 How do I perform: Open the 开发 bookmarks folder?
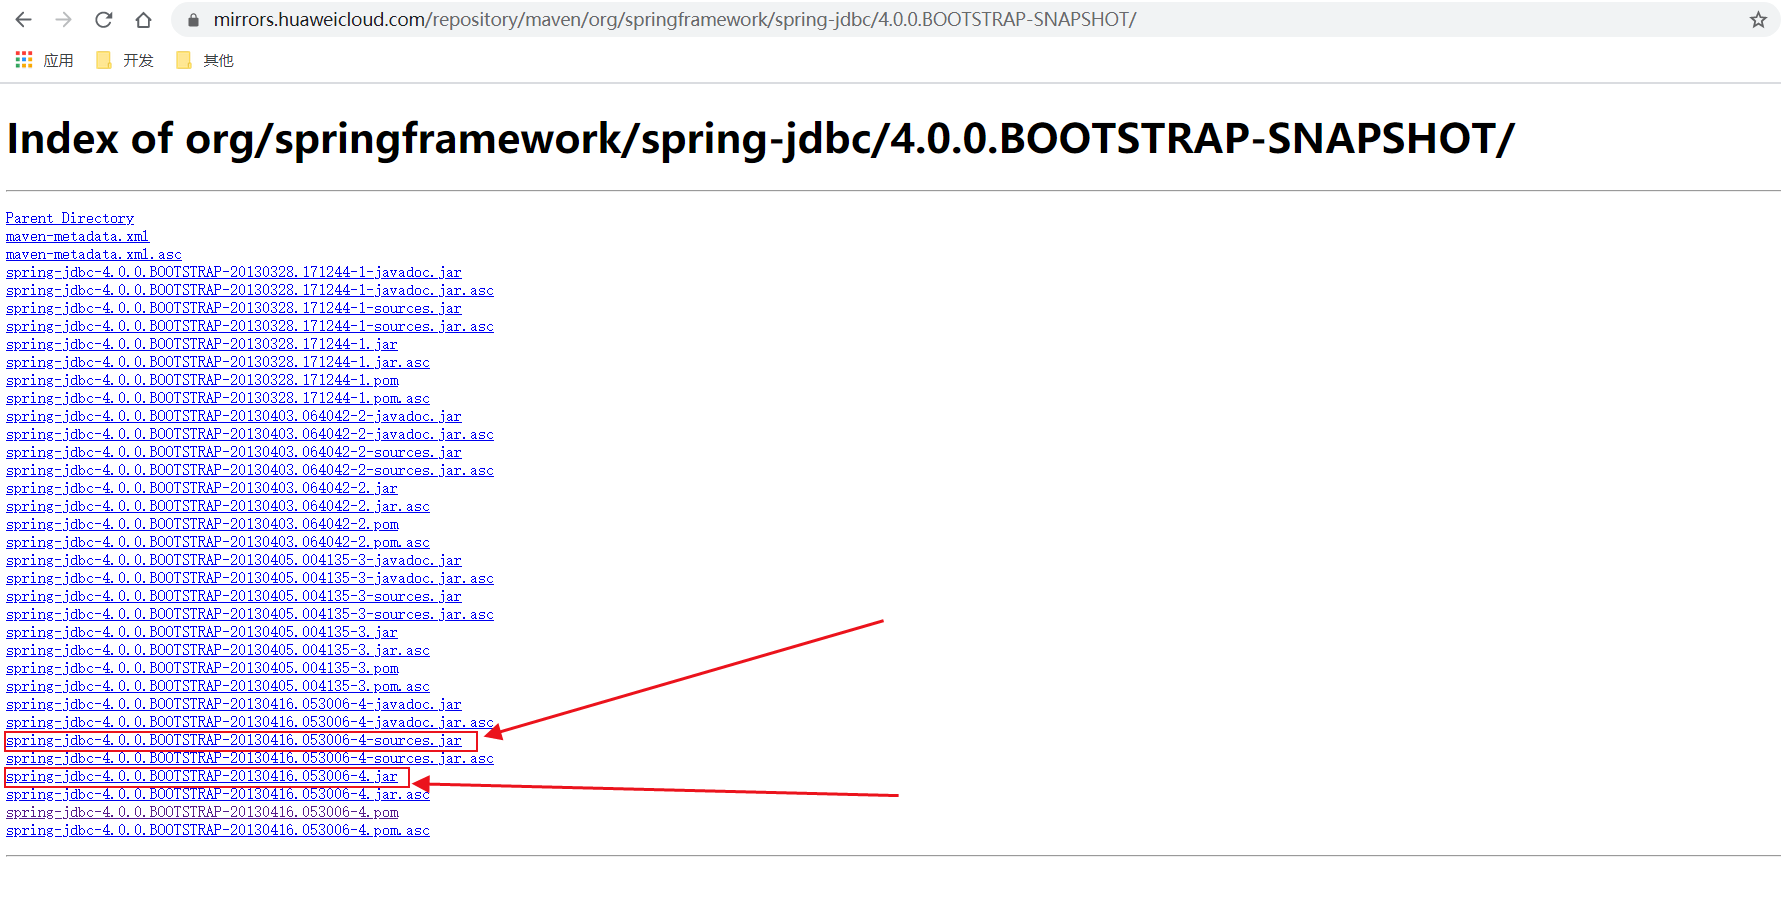125,61
